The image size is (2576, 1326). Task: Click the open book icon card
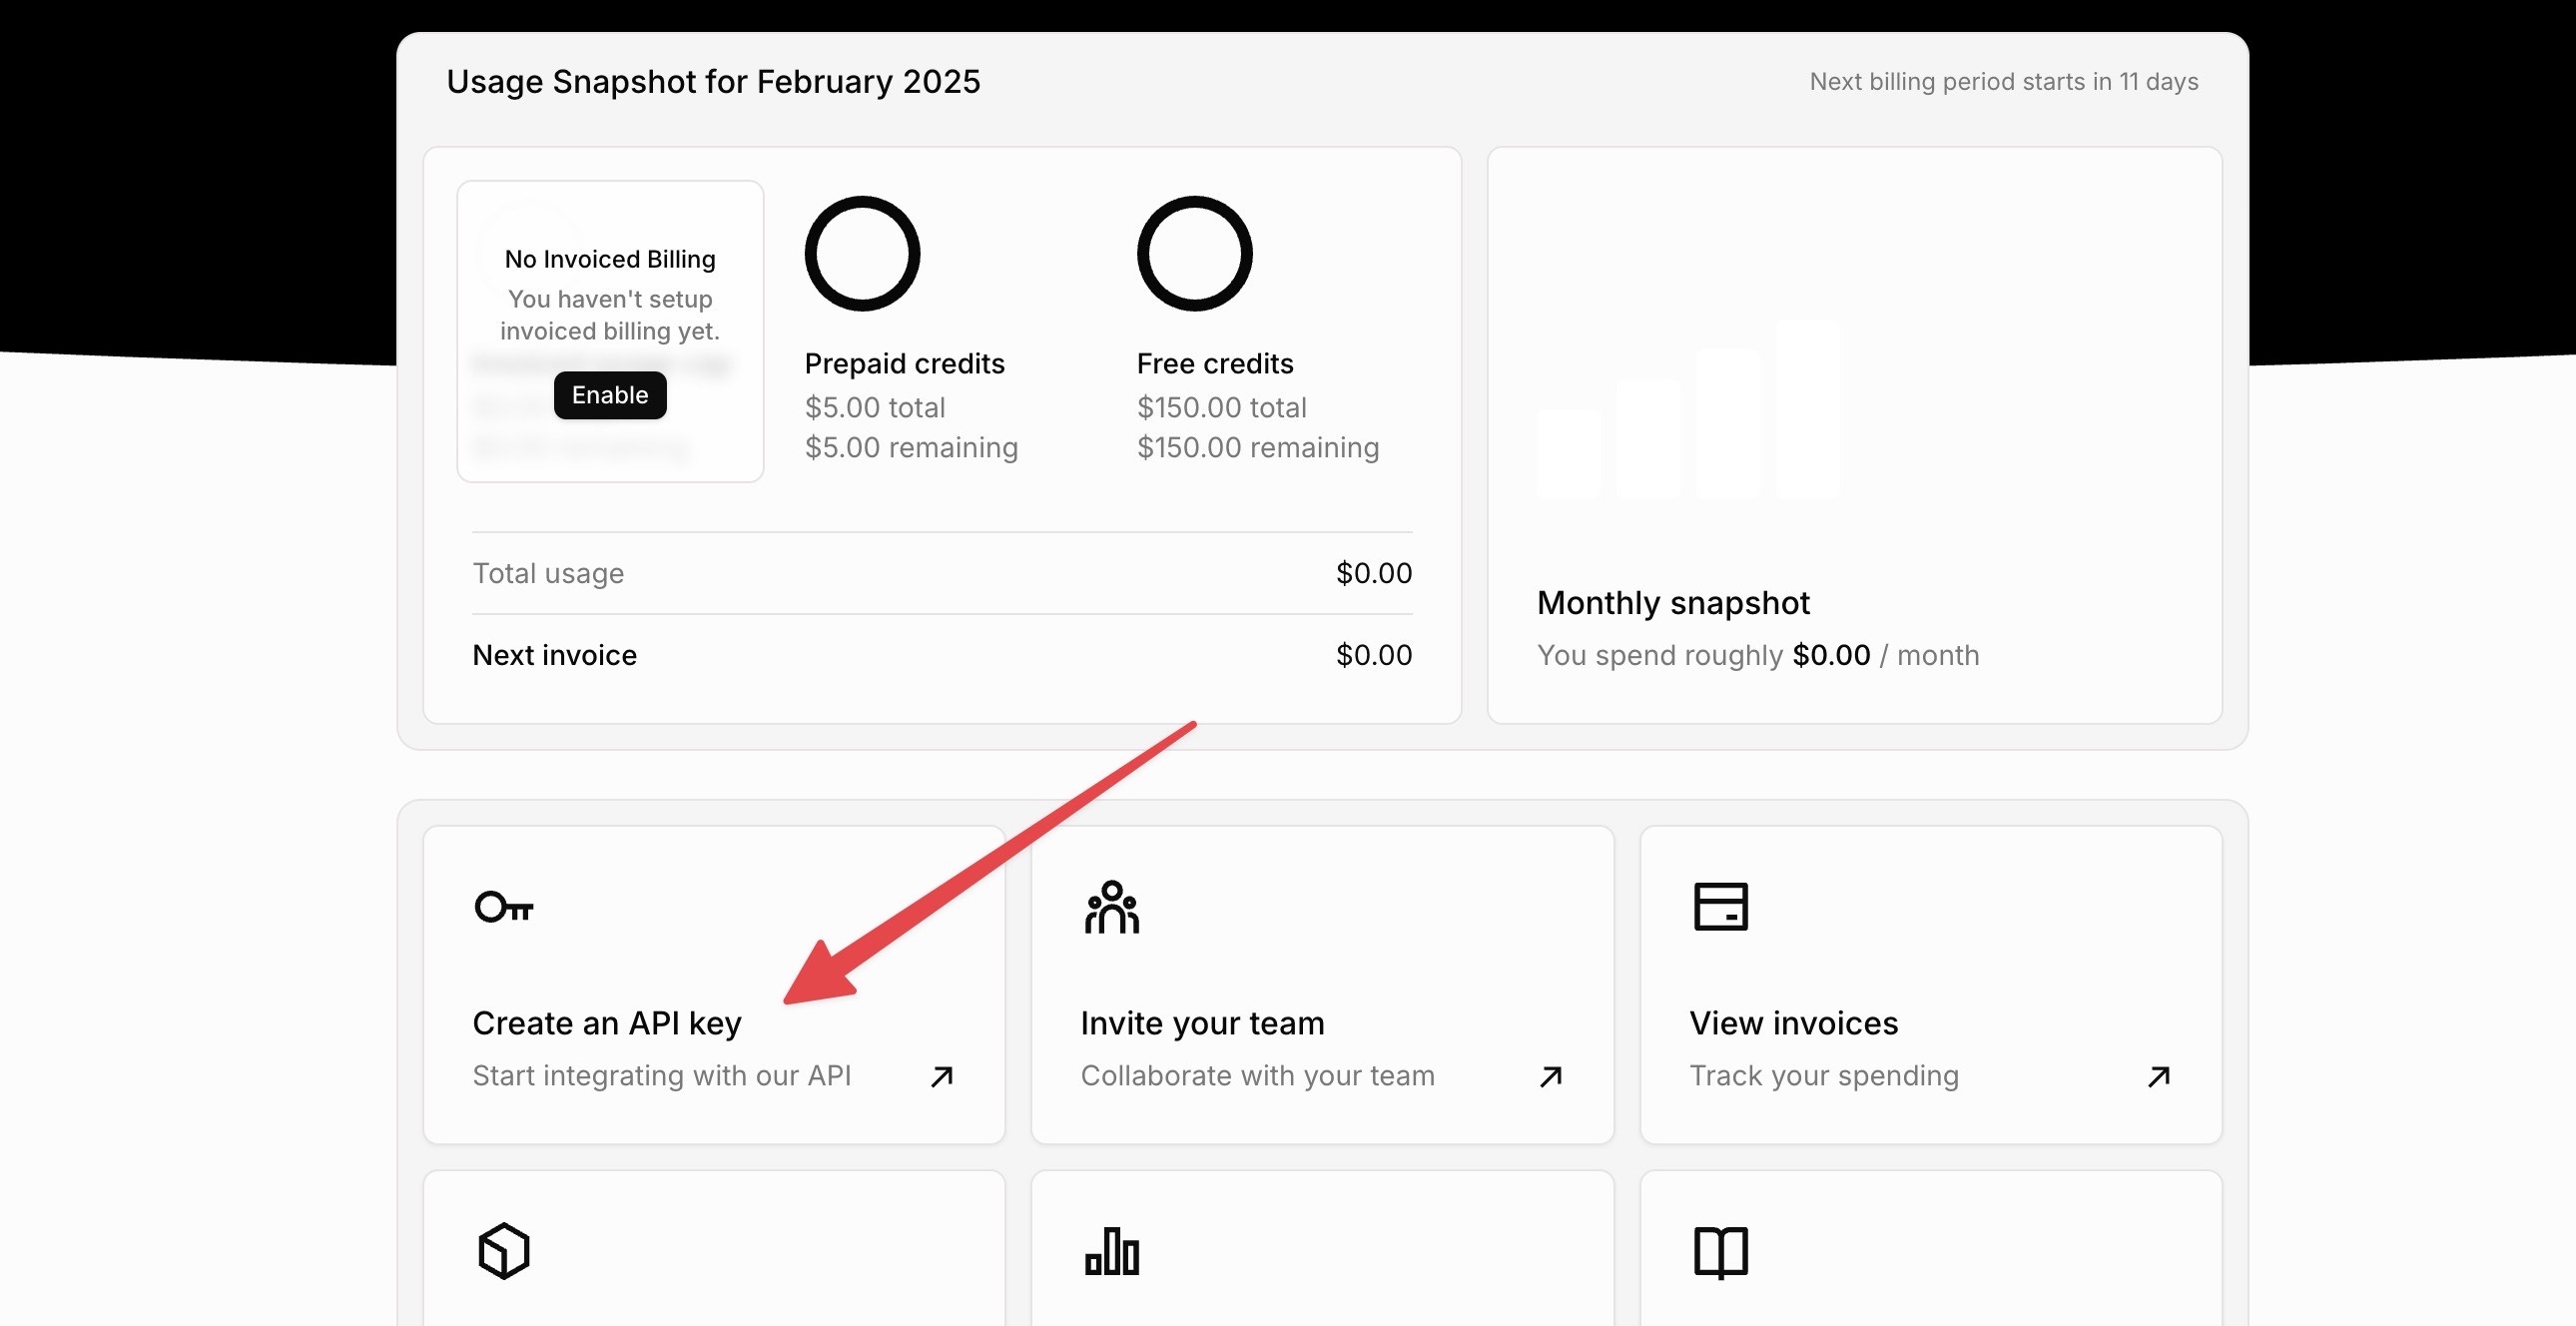1931,1248
